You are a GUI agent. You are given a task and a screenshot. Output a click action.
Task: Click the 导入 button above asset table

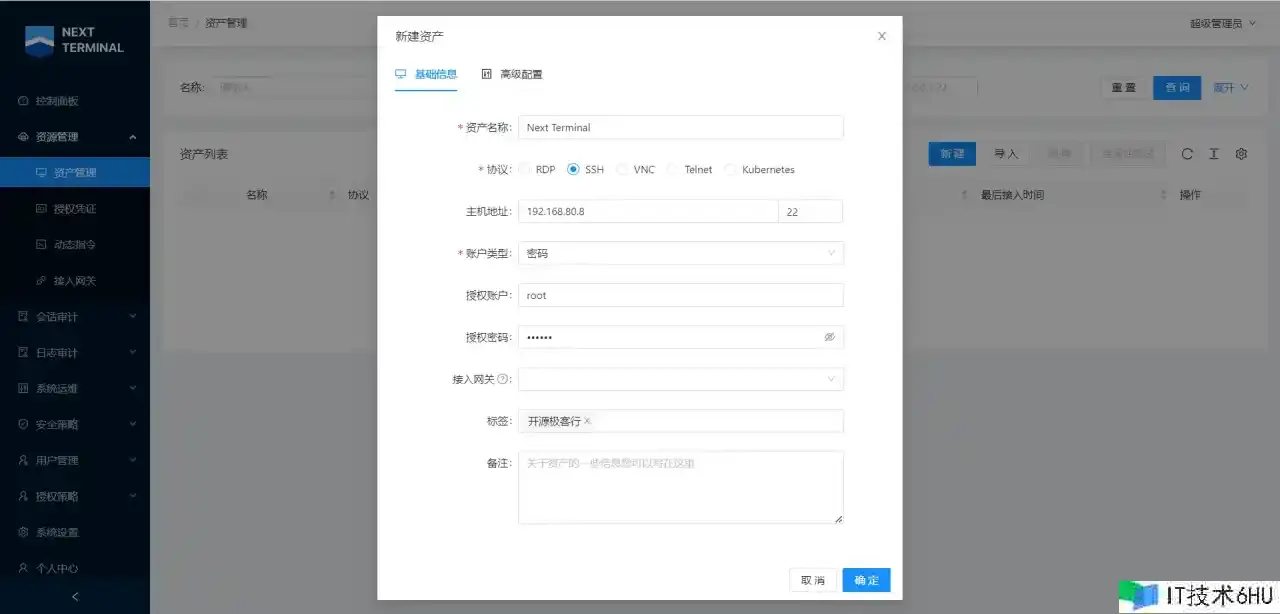pyautogui.click(x=1006, y=154)
